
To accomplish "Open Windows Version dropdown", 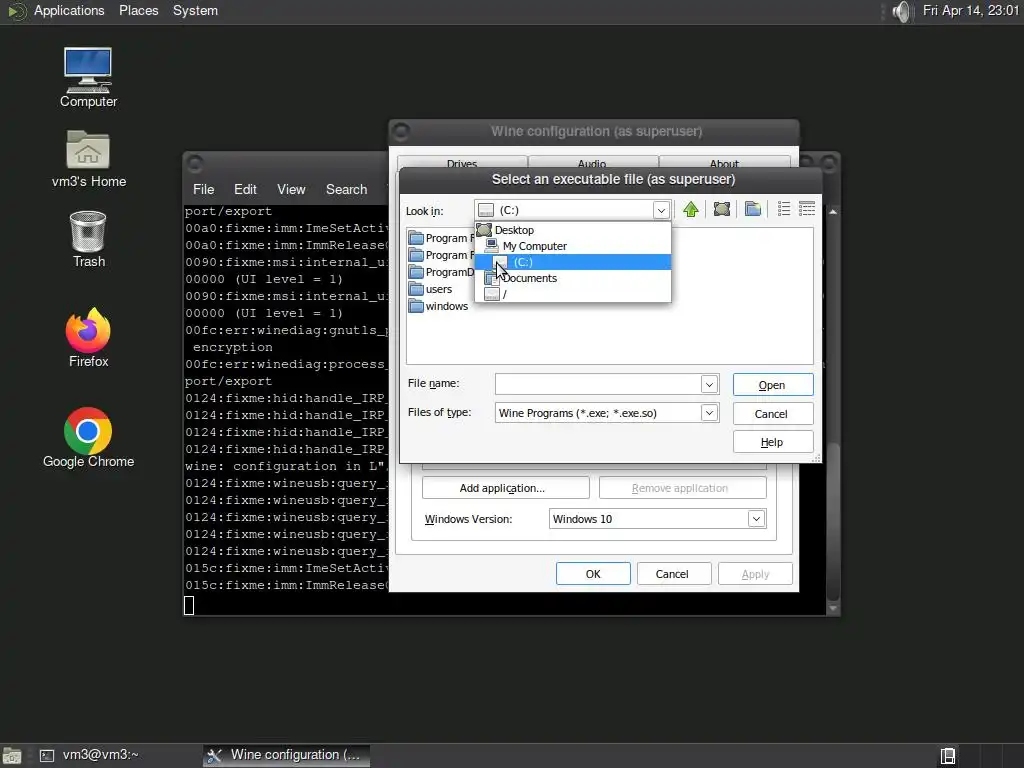I will [756, 519].
